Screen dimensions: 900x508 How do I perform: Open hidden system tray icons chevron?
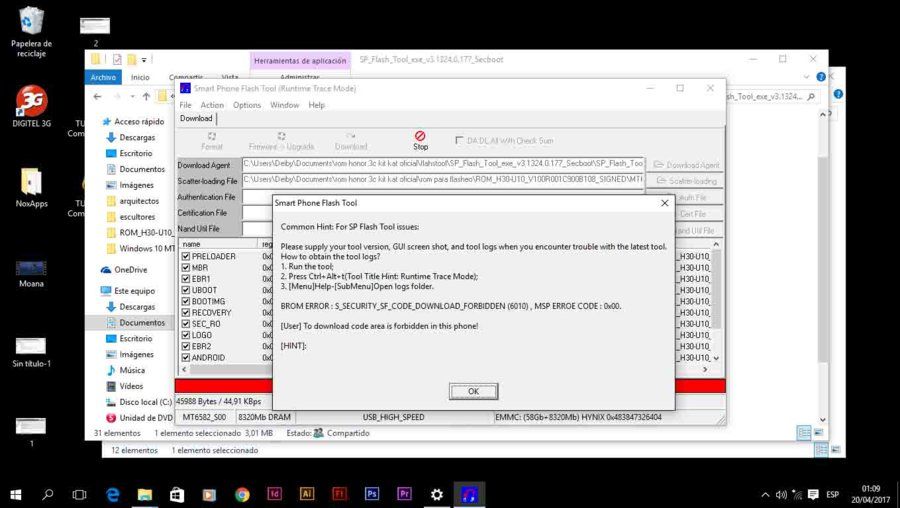(765, 494)
